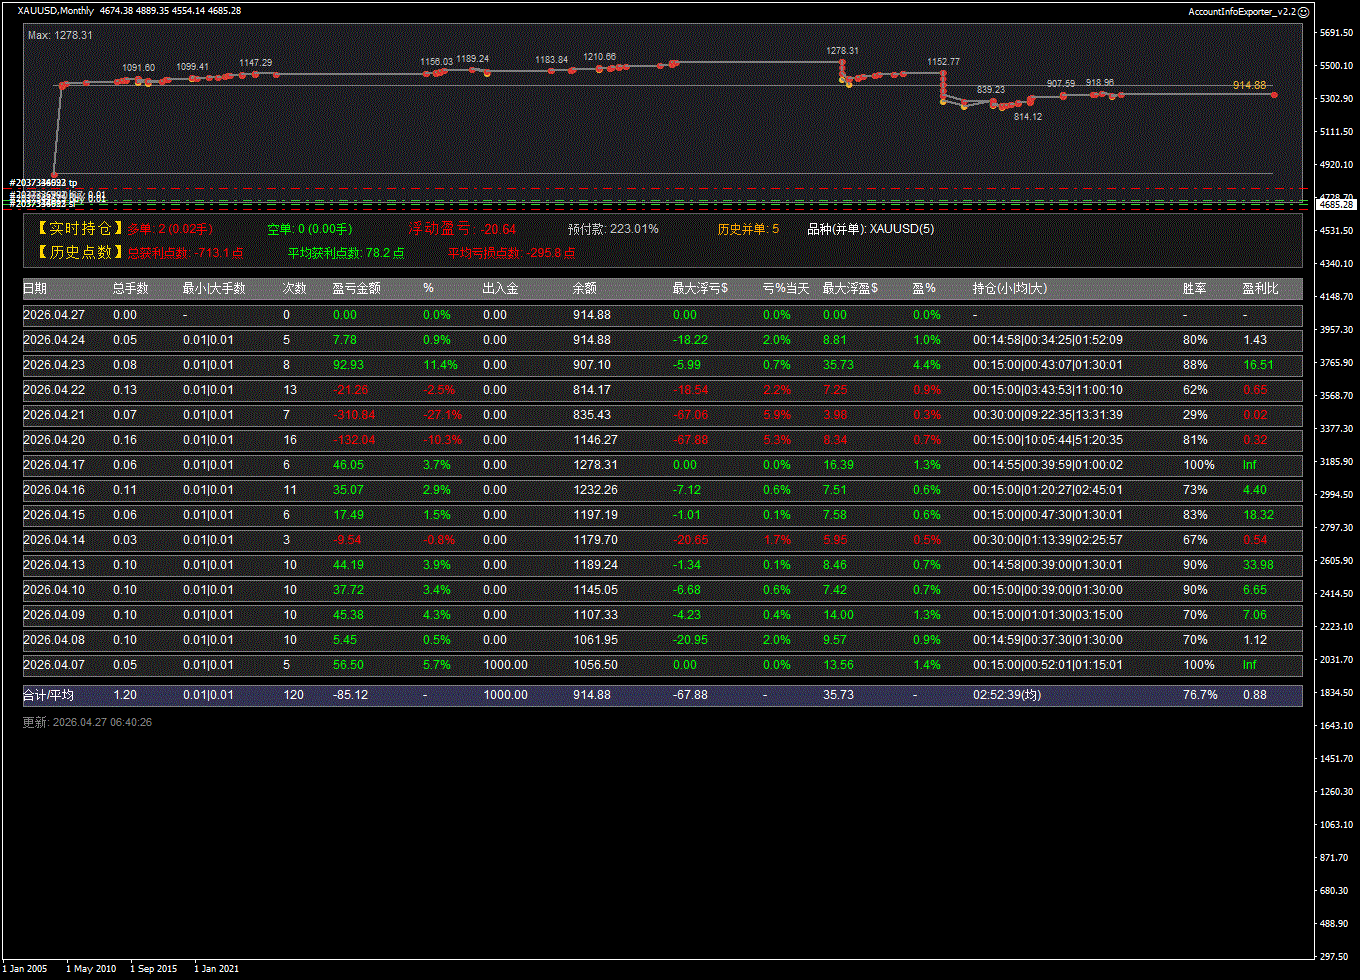The image size is (1360, 980).
Task: Click the 4685.28 current price tag
Action: point(1335,204)
